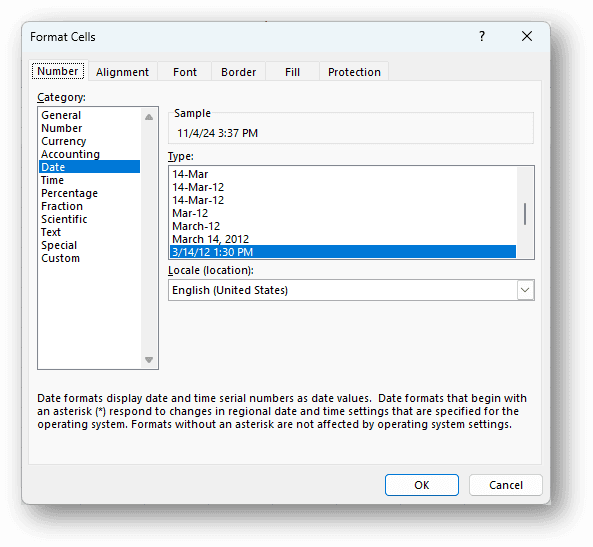The height and width of the screenshot is (547, 593).
Task: Open the Locale (location) dropdown arrow
Action: (x=525, y=290)
